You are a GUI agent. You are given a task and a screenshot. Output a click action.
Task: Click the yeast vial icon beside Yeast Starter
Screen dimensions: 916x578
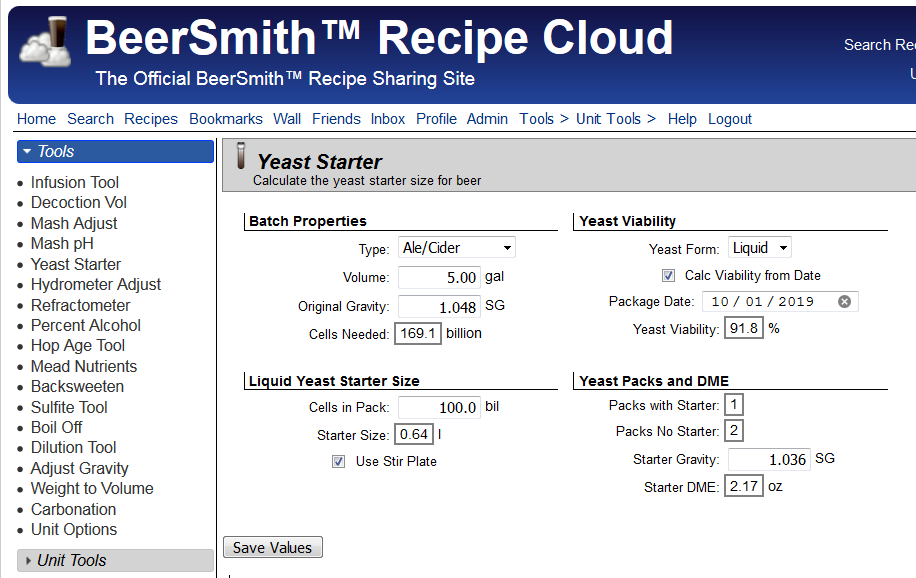[241, 156]
